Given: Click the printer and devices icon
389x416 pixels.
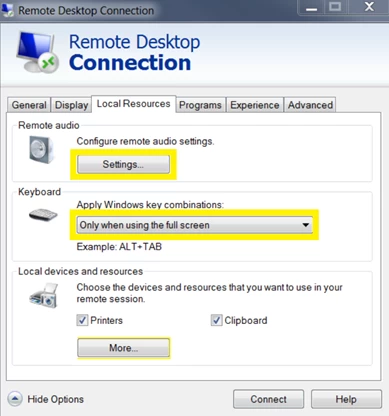Looking at the screenshot, I should (x=44, y=295).
